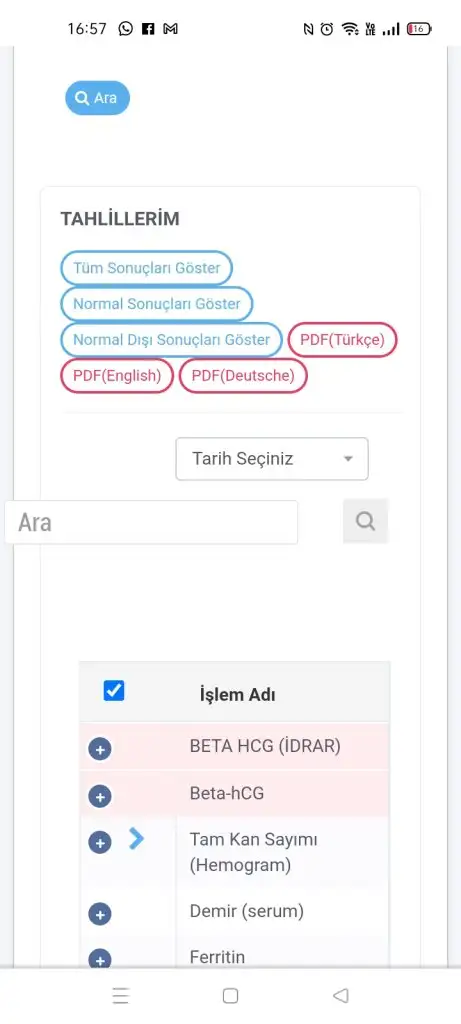Show all results with Tüm Sonuçları Göster
The image size is (461, 1024).
[146, 268]
